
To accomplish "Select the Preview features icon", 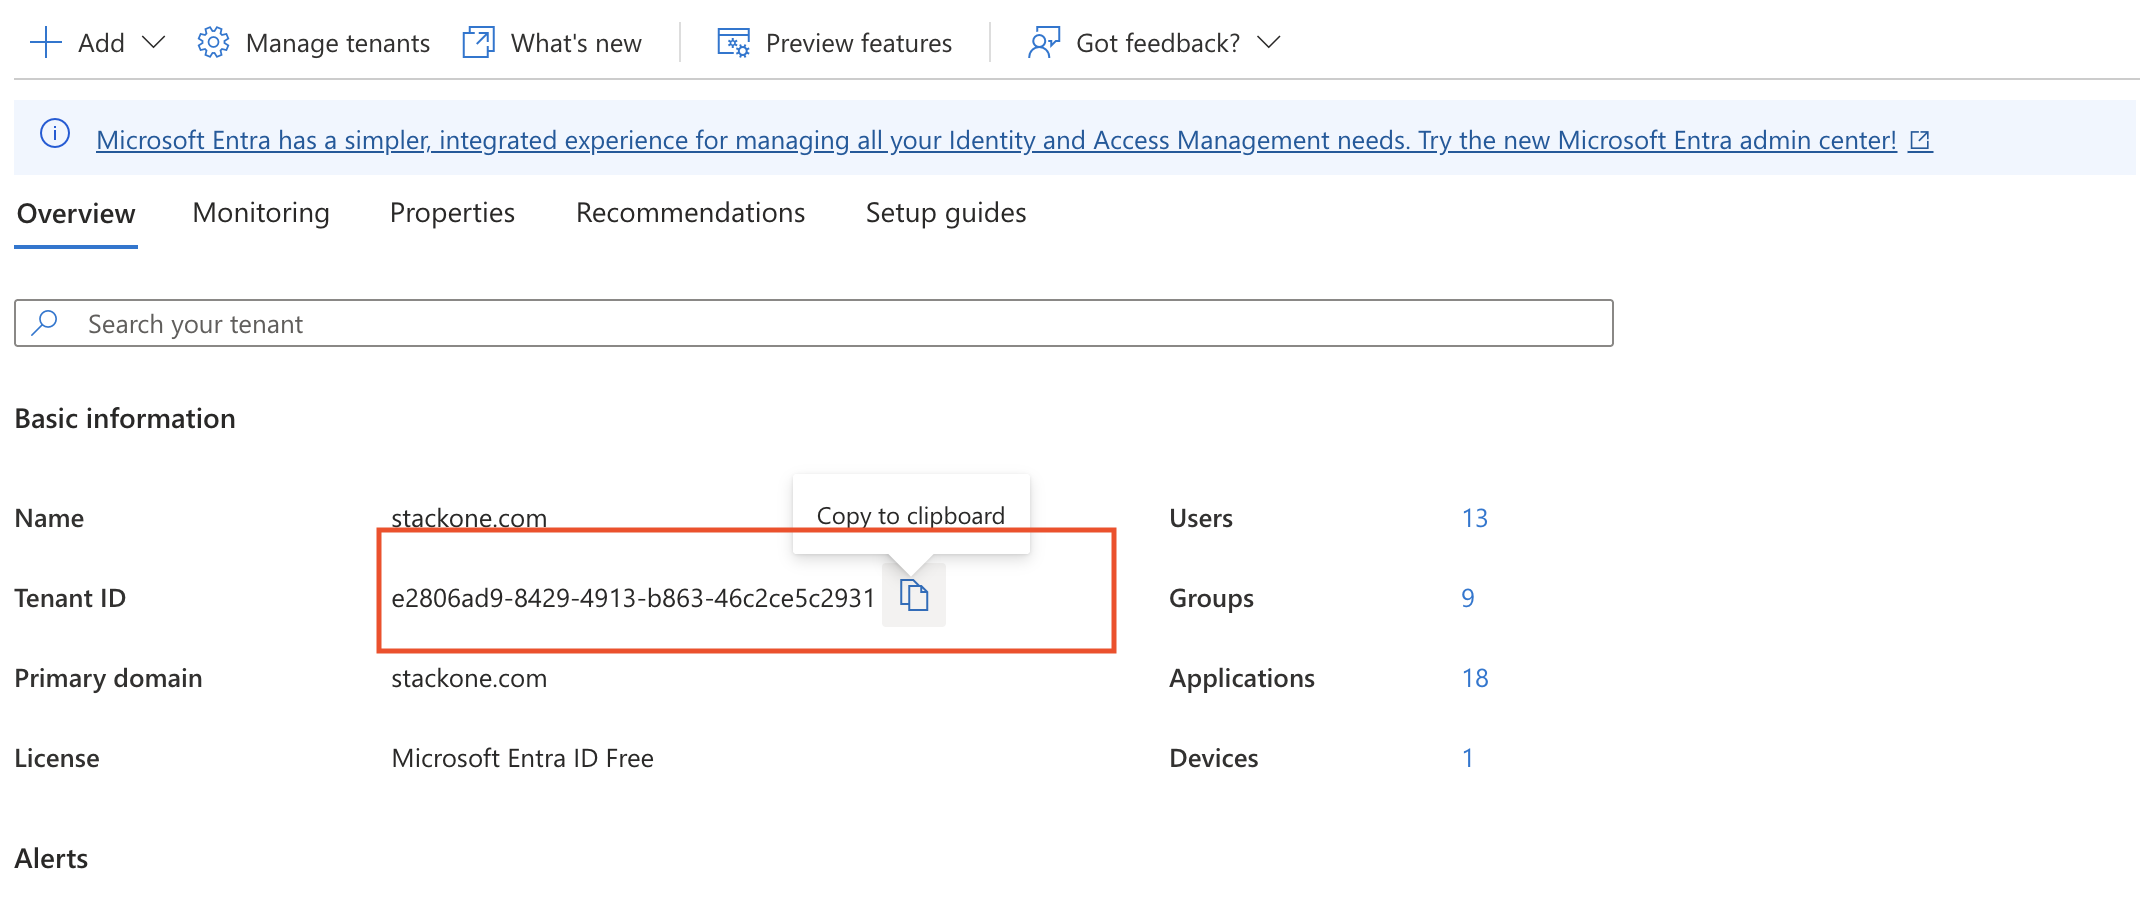I will [x=731, y=42].
